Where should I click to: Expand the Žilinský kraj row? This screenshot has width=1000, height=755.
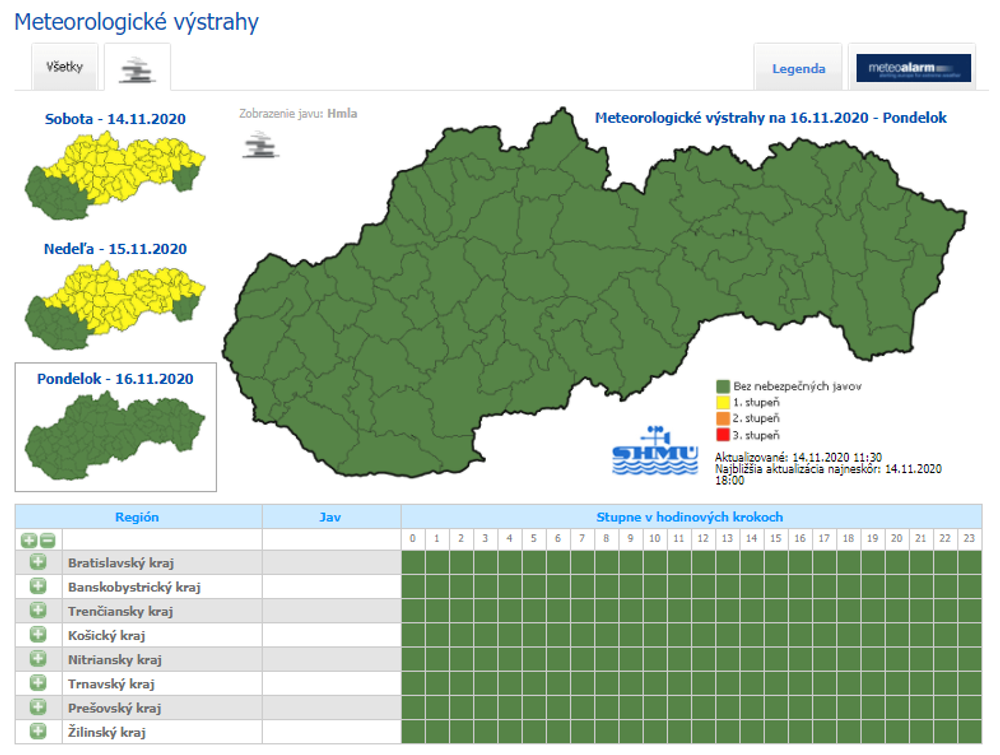pyautogui.click(x=38, y=732)
